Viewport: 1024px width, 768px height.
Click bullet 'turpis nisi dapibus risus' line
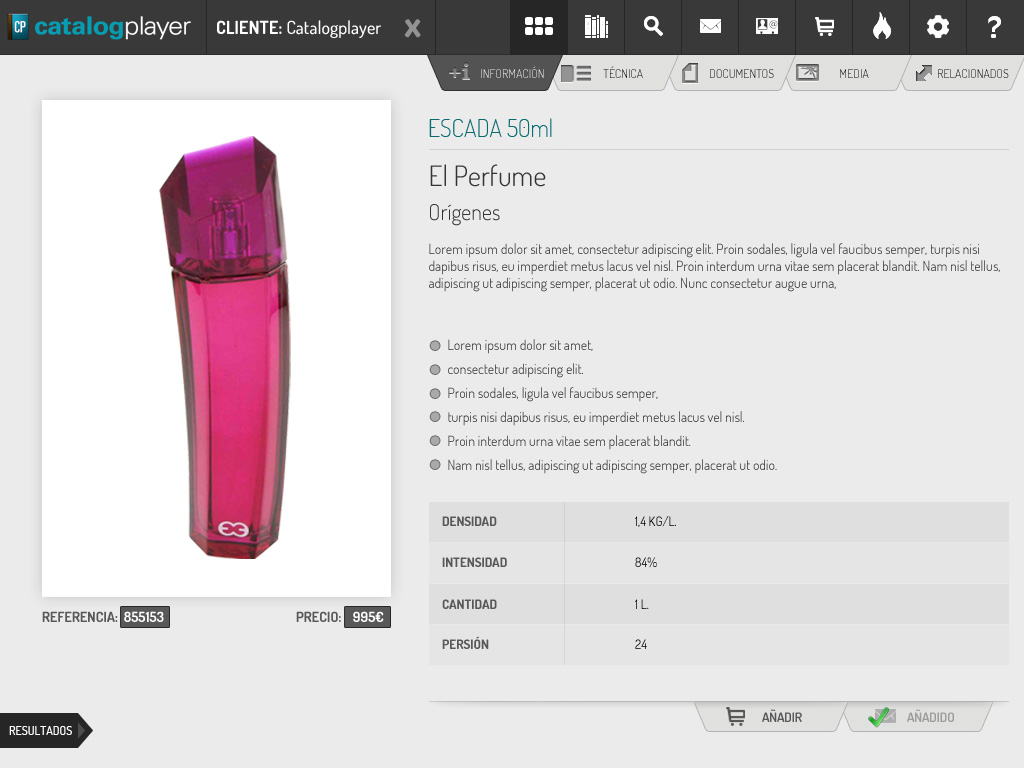[596, 417]
